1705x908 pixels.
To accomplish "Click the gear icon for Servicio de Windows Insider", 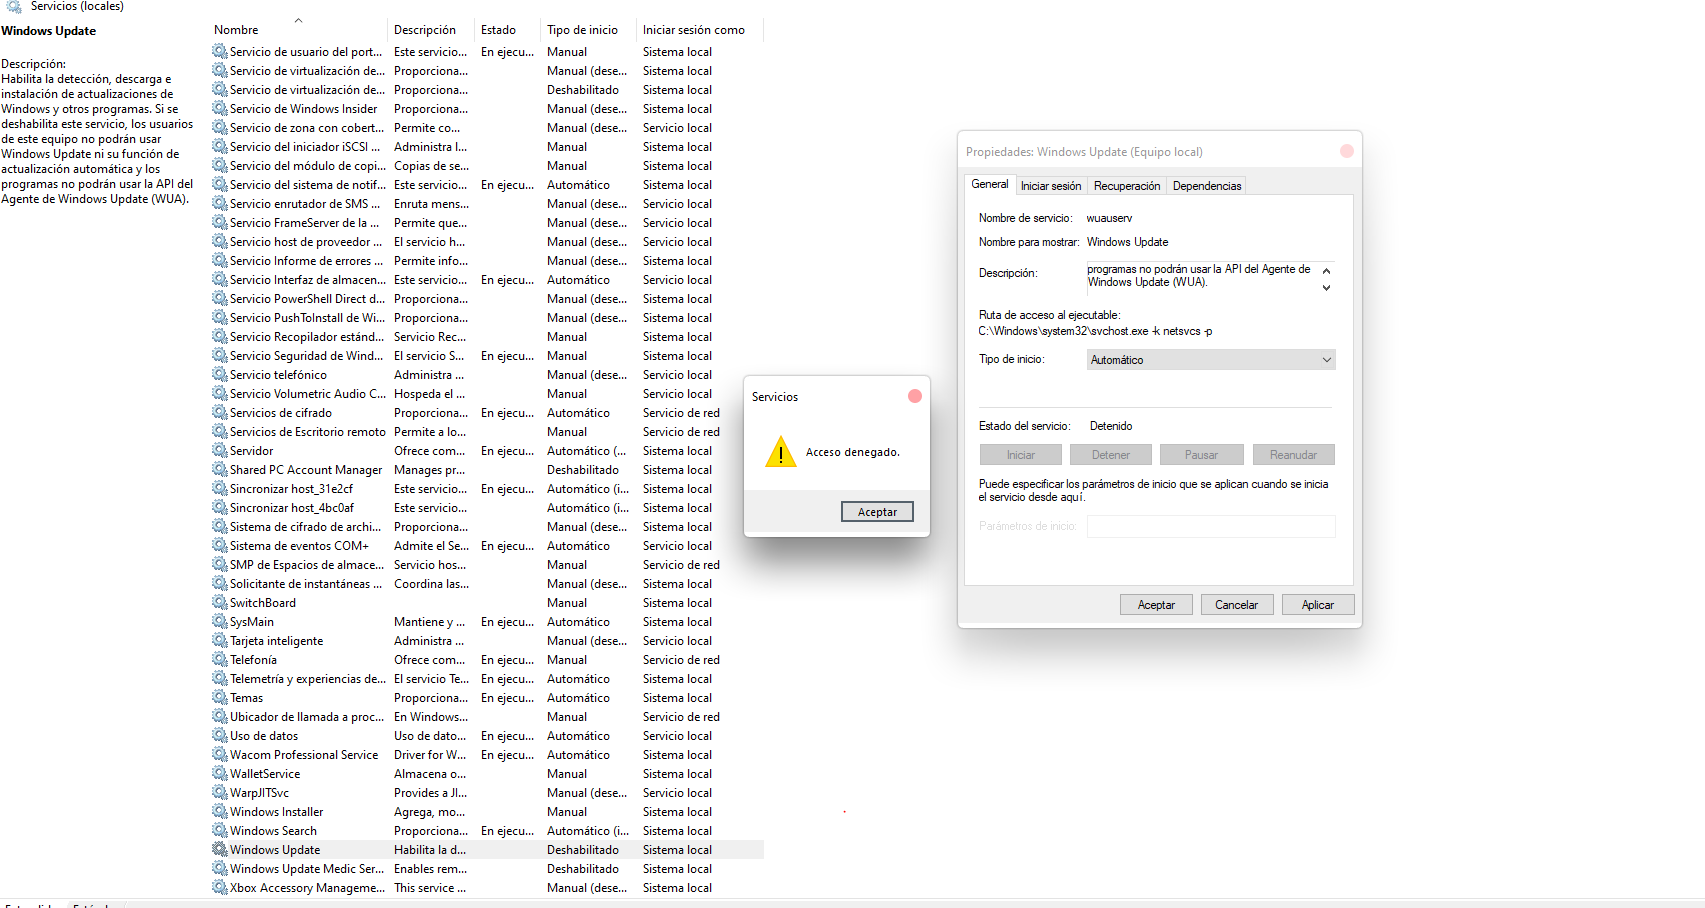I will pos(220,108).
